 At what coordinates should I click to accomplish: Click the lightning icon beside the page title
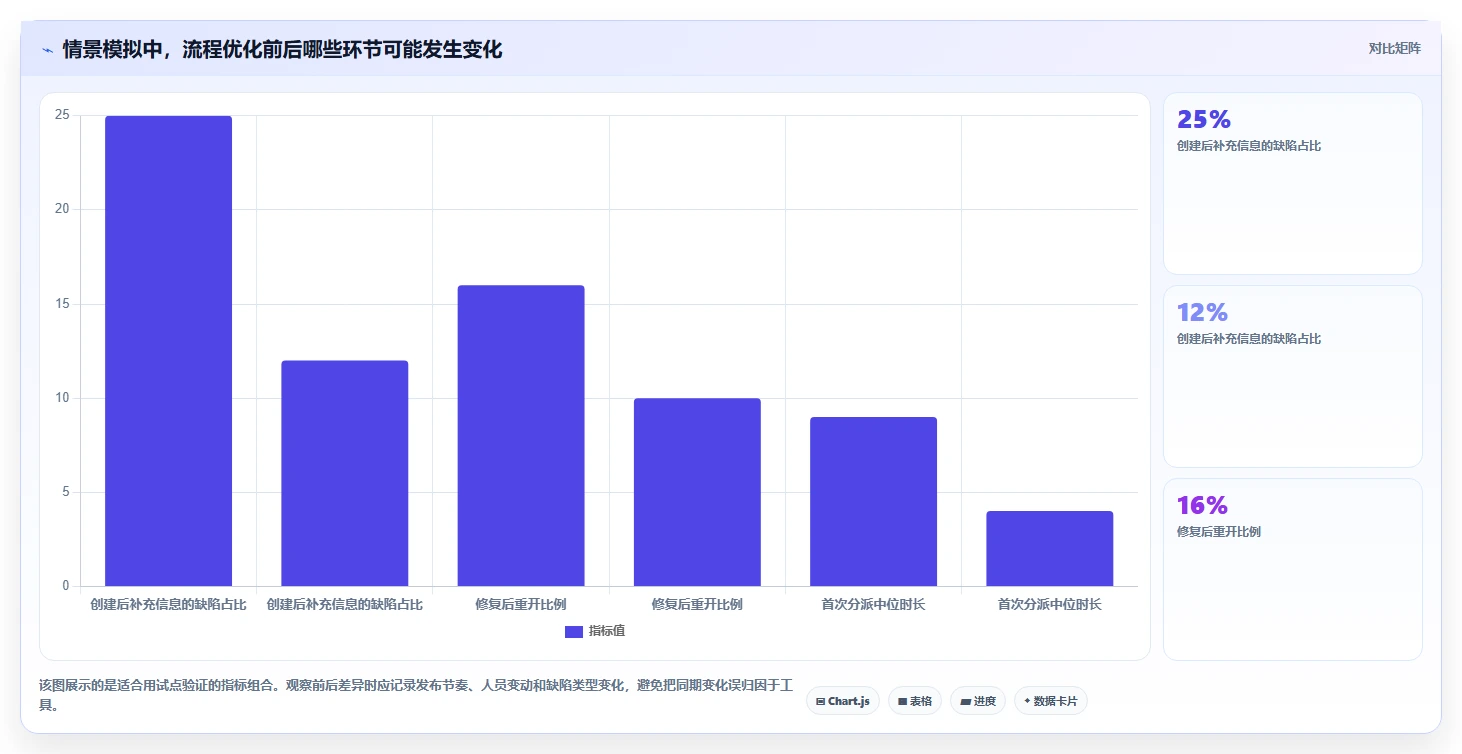47,50
